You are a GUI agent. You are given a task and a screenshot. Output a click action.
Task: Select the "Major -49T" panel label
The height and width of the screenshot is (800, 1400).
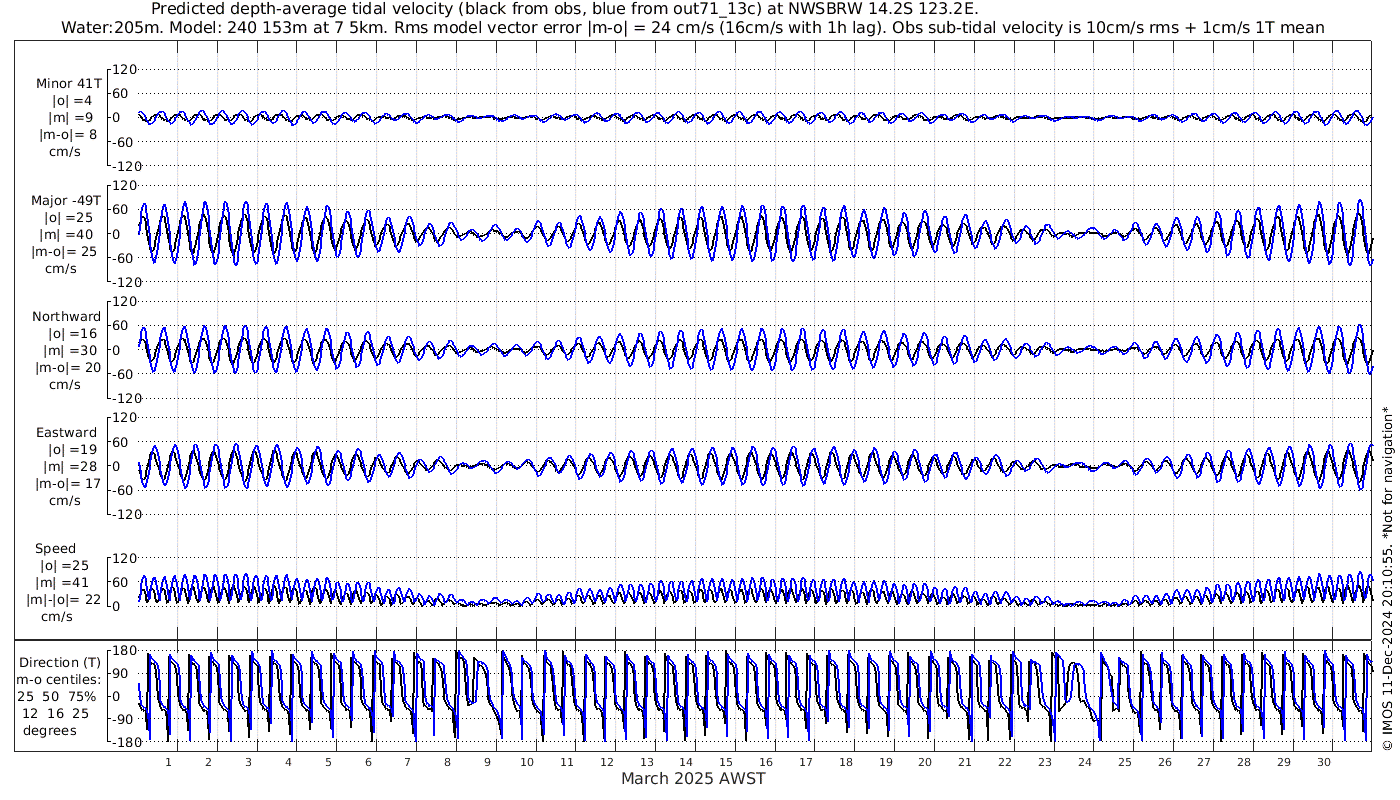pyautogui.click(x=66, y=201)
